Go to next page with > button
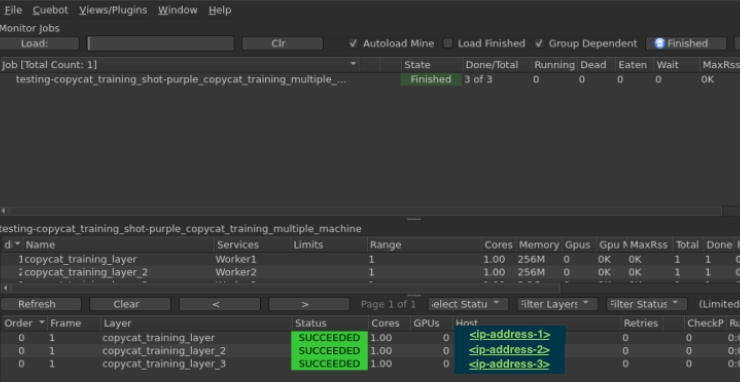 tap(309, 304)
